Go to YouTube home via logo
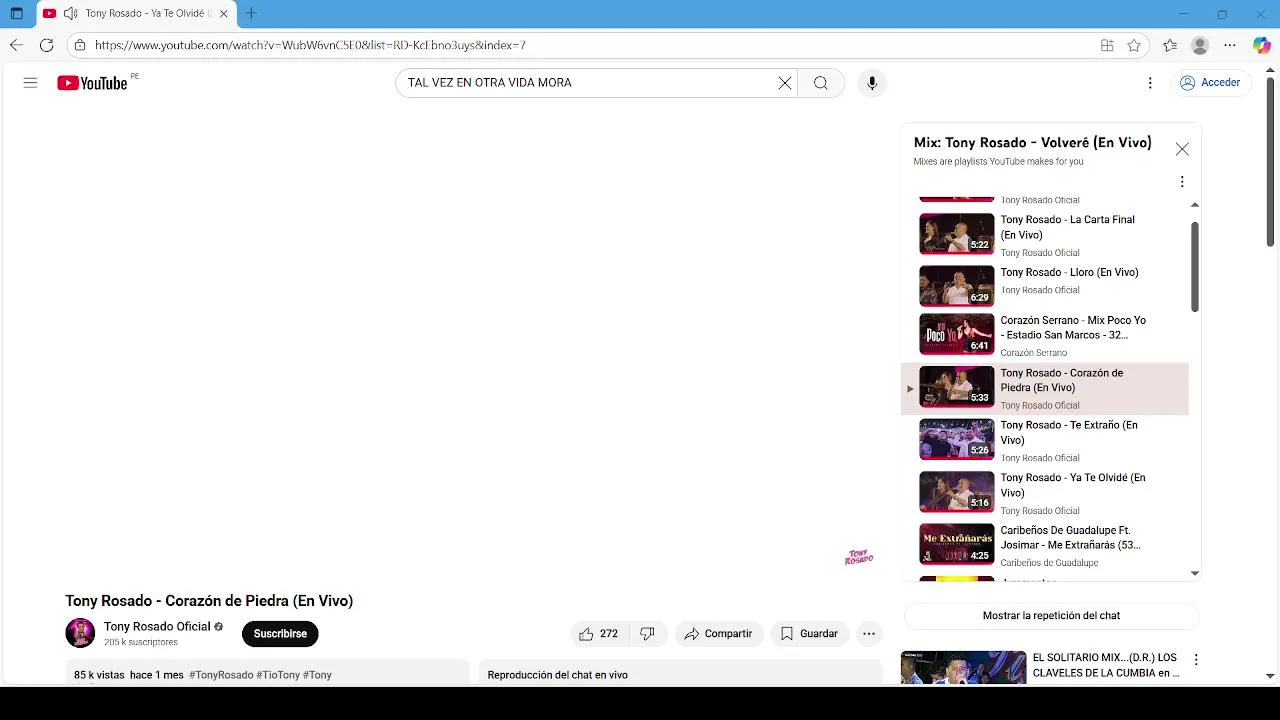Viewport: 1280px width, 720px height. (x=92, y=83)
